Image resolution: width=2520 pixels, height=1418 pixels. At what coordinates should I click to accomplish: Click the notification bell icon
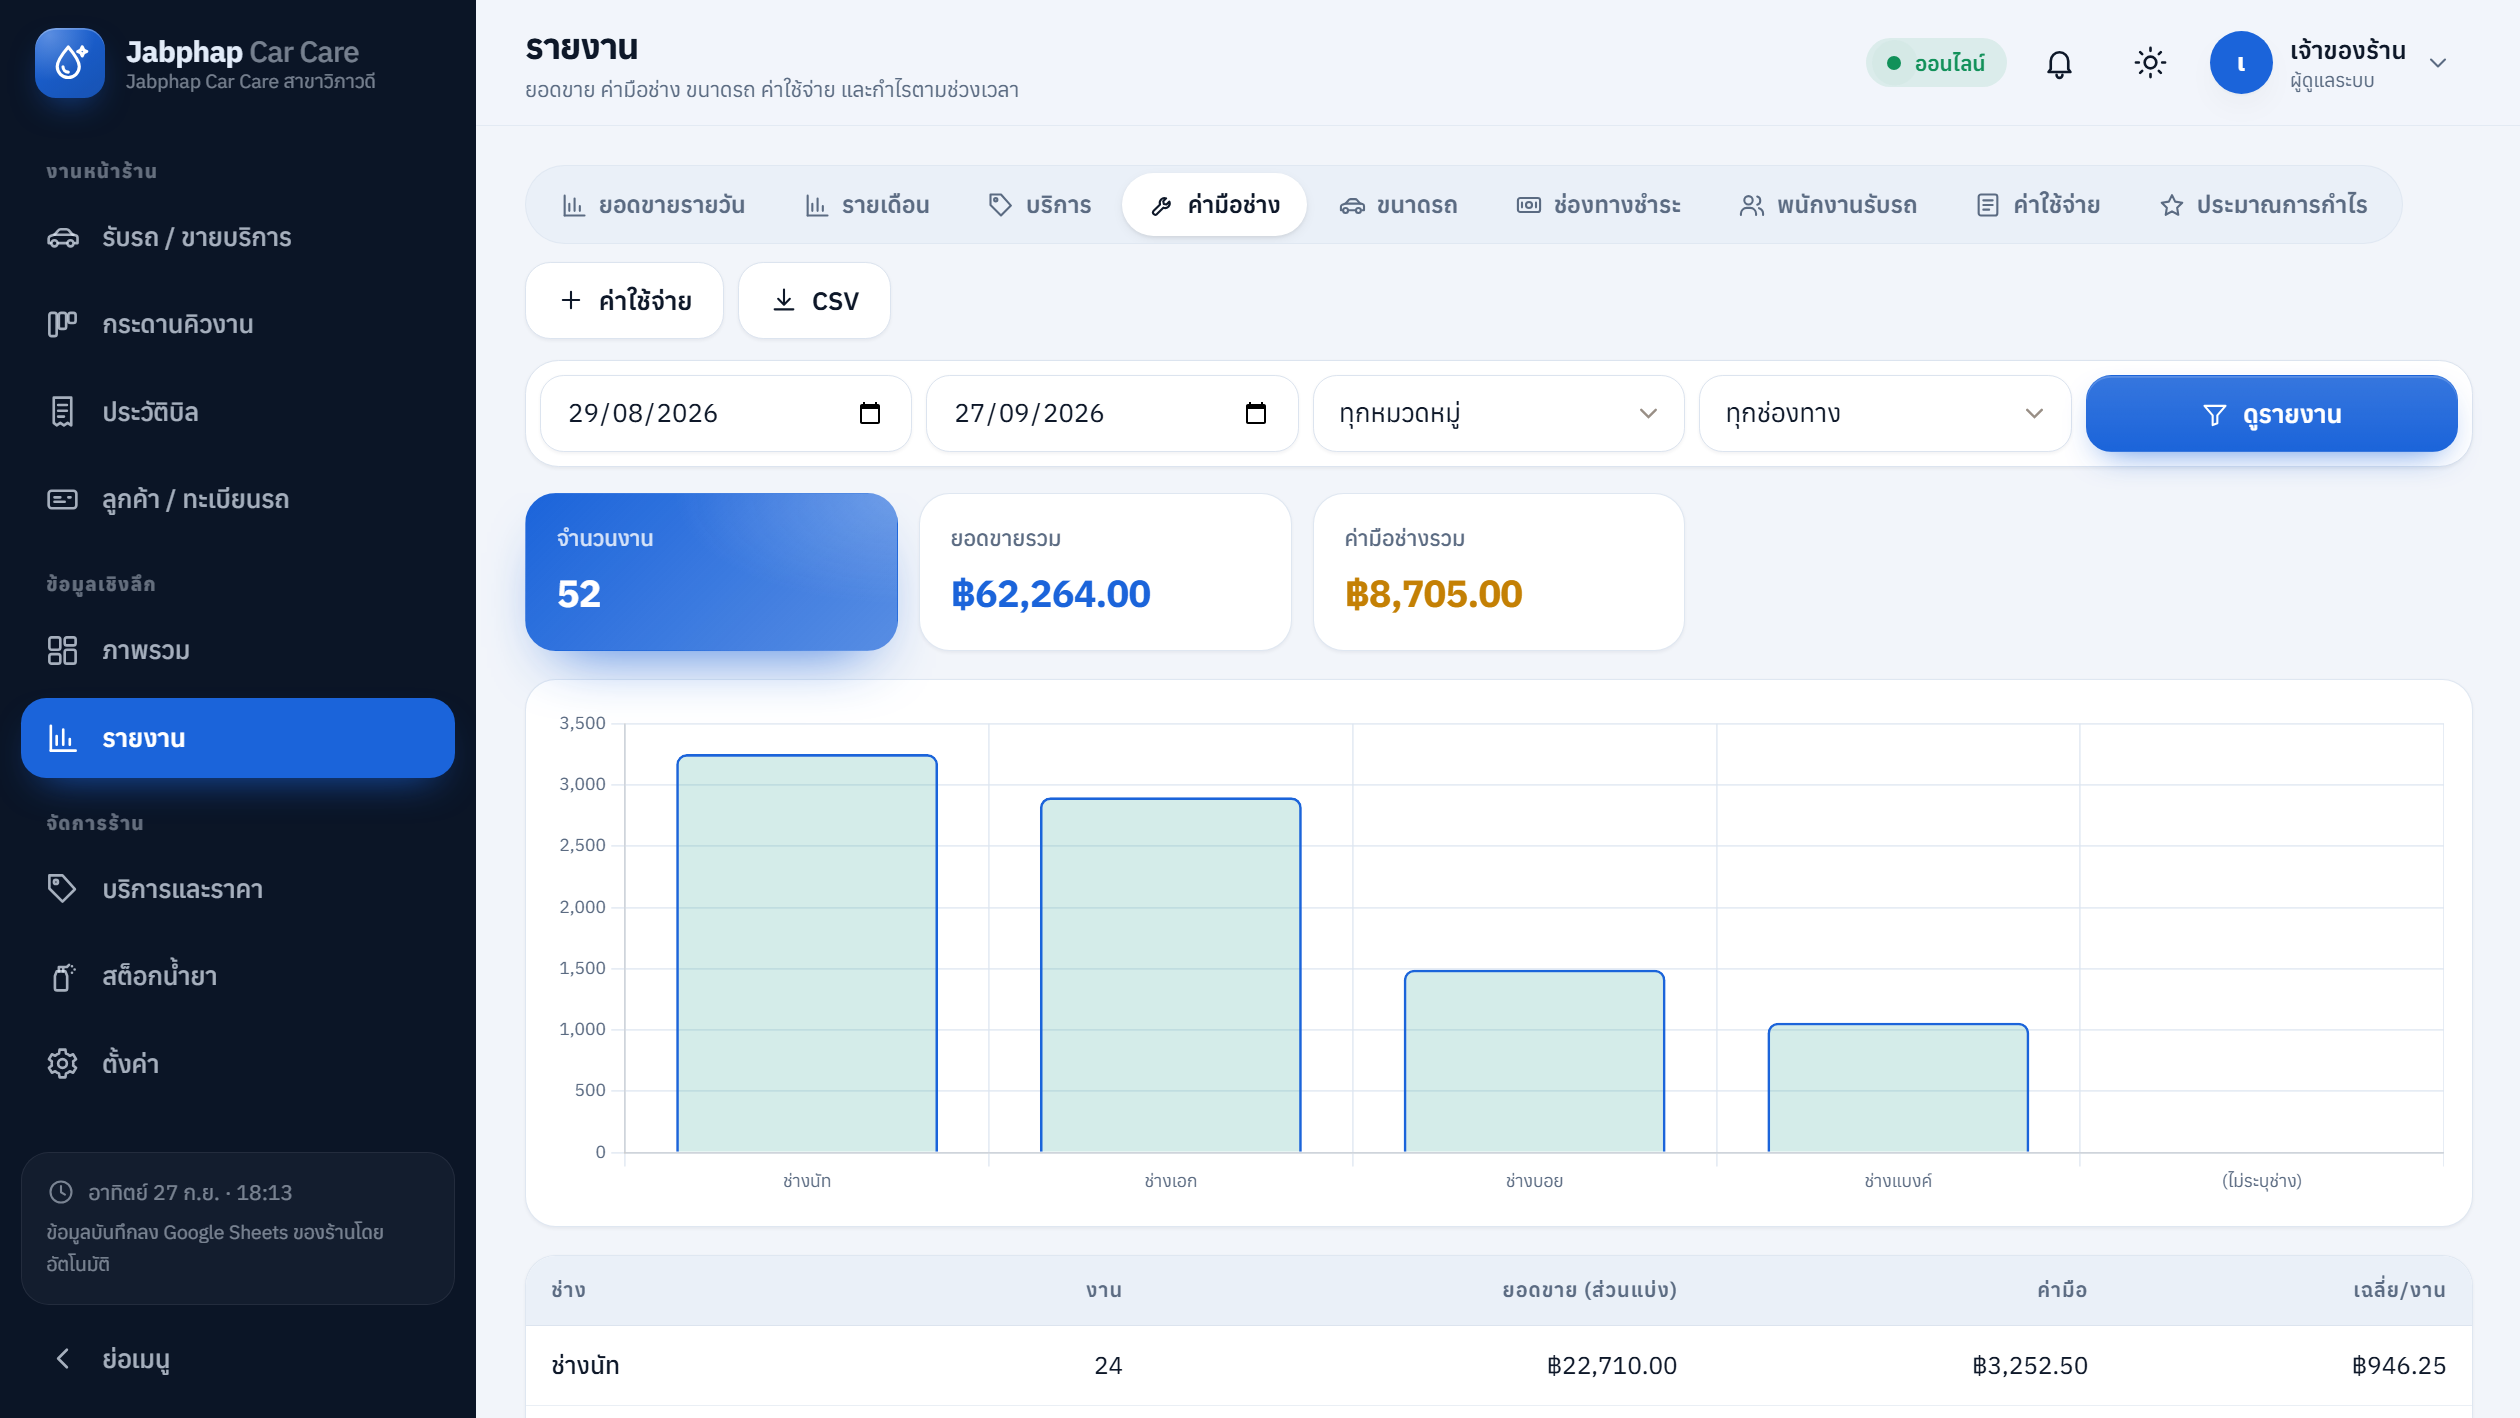tap(2059, 63)
